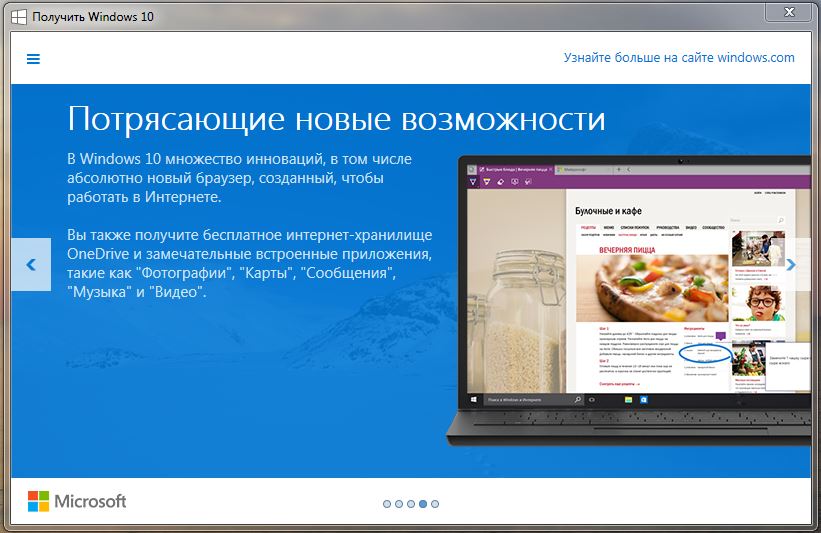Select the fourth (active) slide indicator dot

[423, 504]
